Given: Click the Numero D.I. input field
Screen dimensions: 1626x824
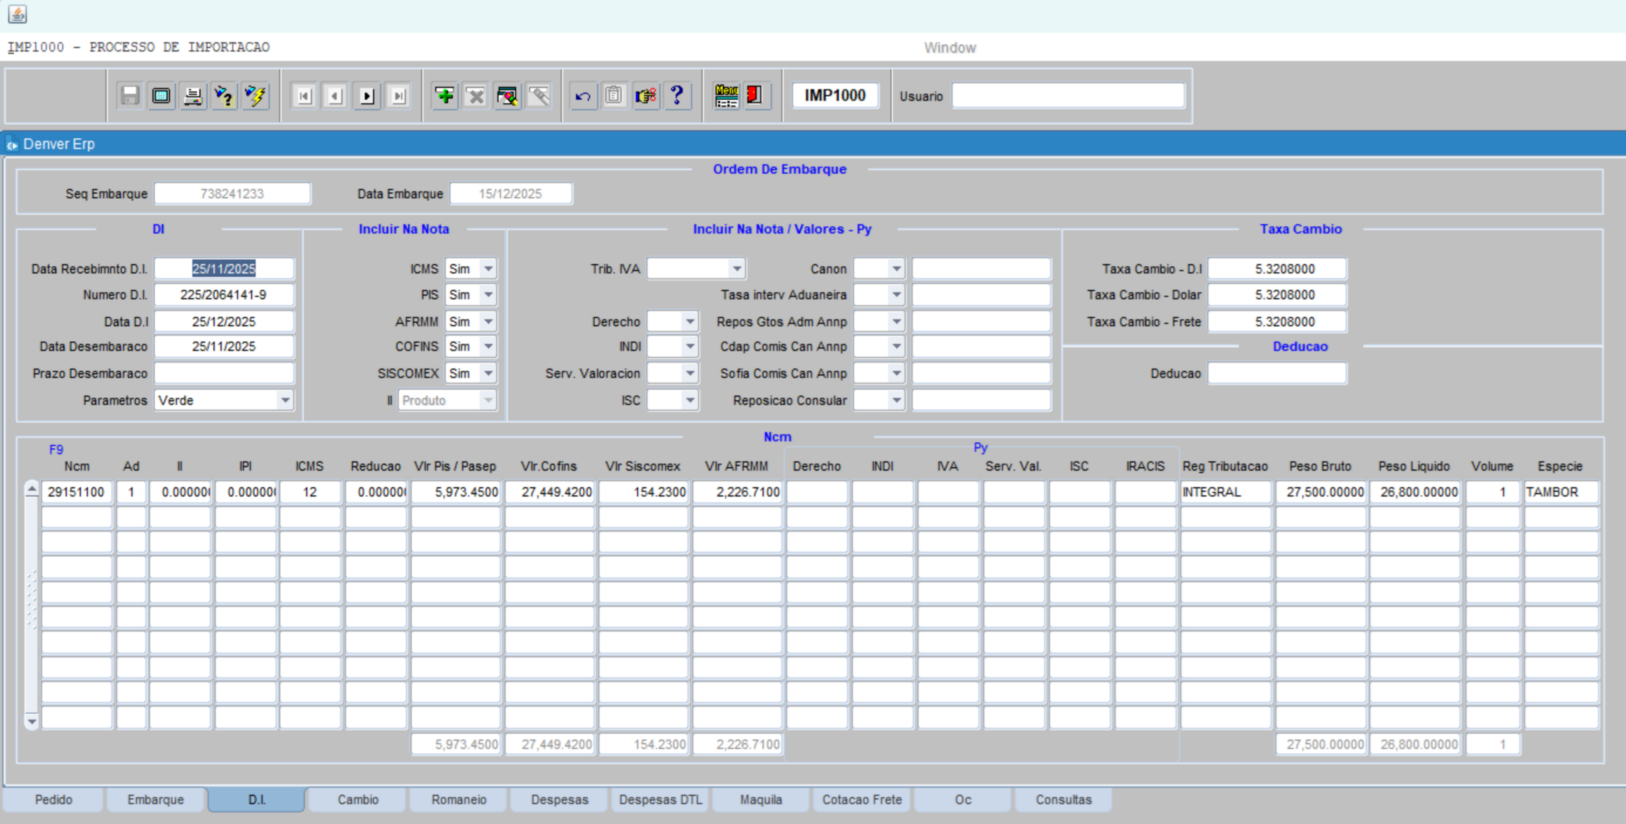Looking at the screenshot, I should pyautogui.click(x=224, y=295).
